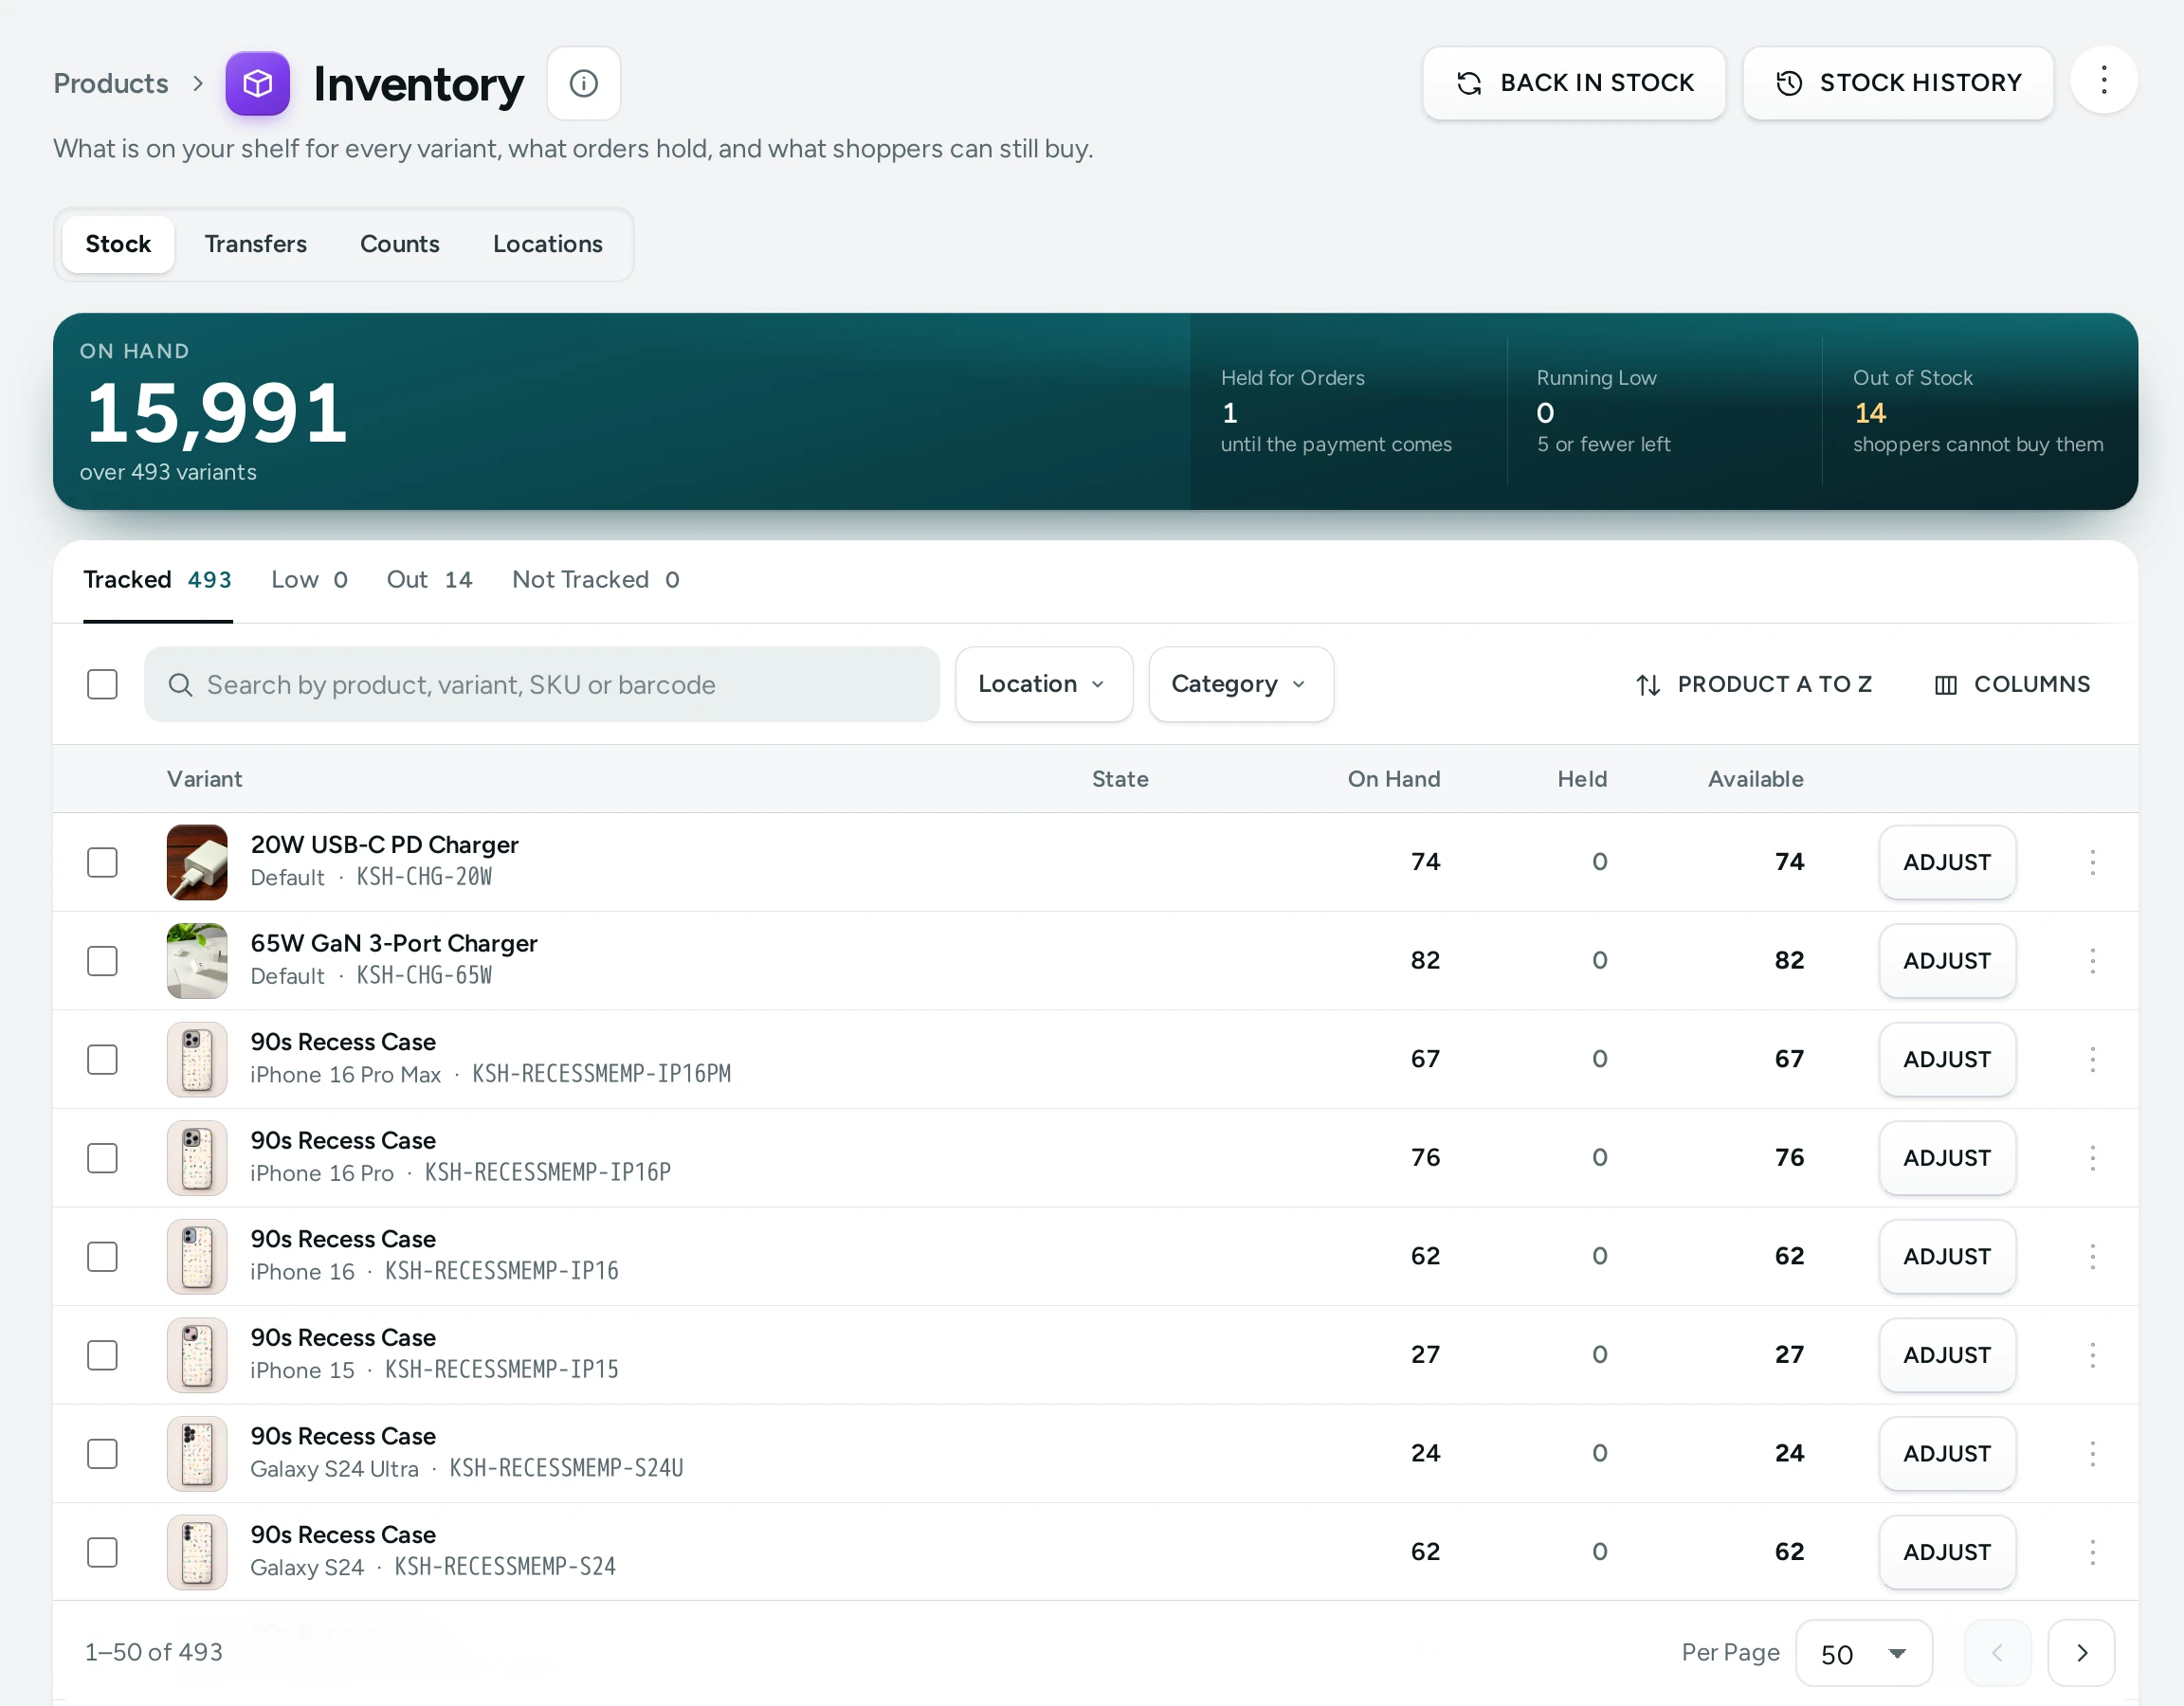The image size is (2184, 1706).
Task: Open row menu for KSH-RECESSMEMP-IP16P variant
Action: pyautogui.click(x=2092, y=1158)
